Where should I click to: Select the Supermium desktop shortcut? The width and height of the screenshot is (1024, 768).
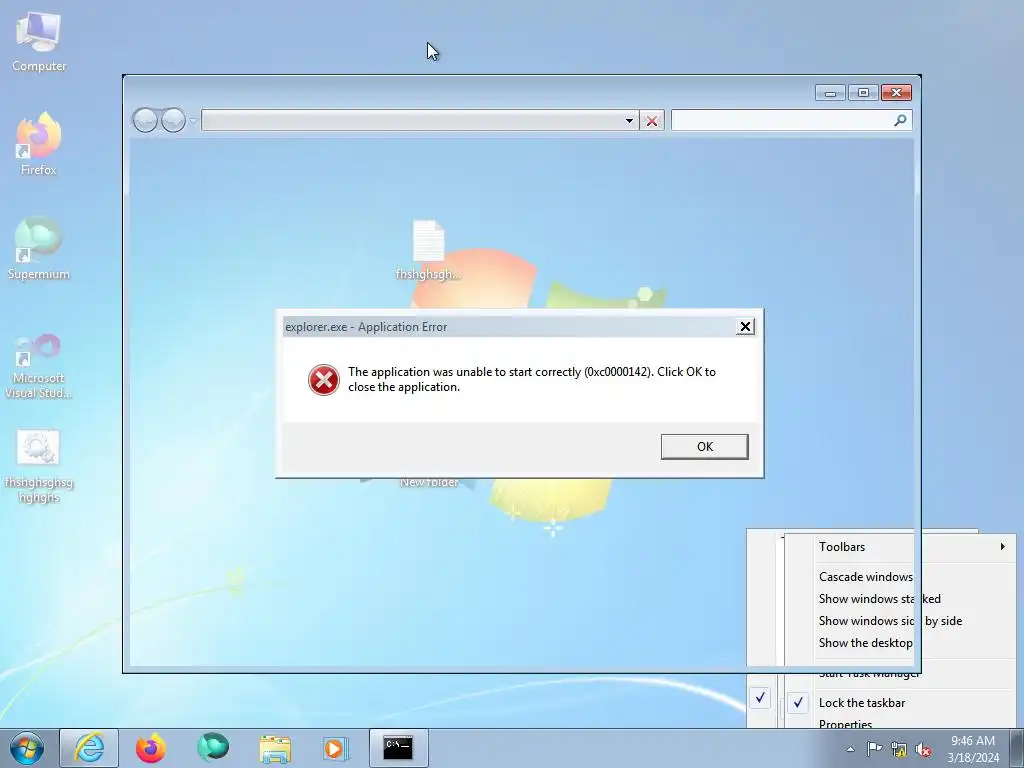point(39,249)
